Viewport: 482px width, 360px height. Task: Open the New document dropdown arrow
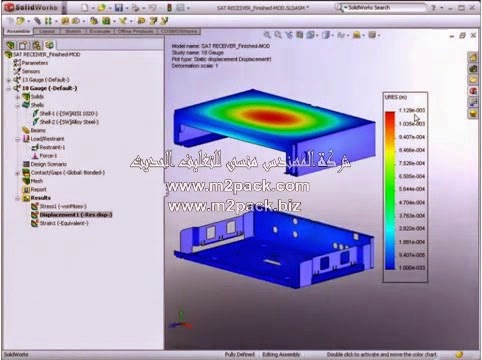[92, 8]
